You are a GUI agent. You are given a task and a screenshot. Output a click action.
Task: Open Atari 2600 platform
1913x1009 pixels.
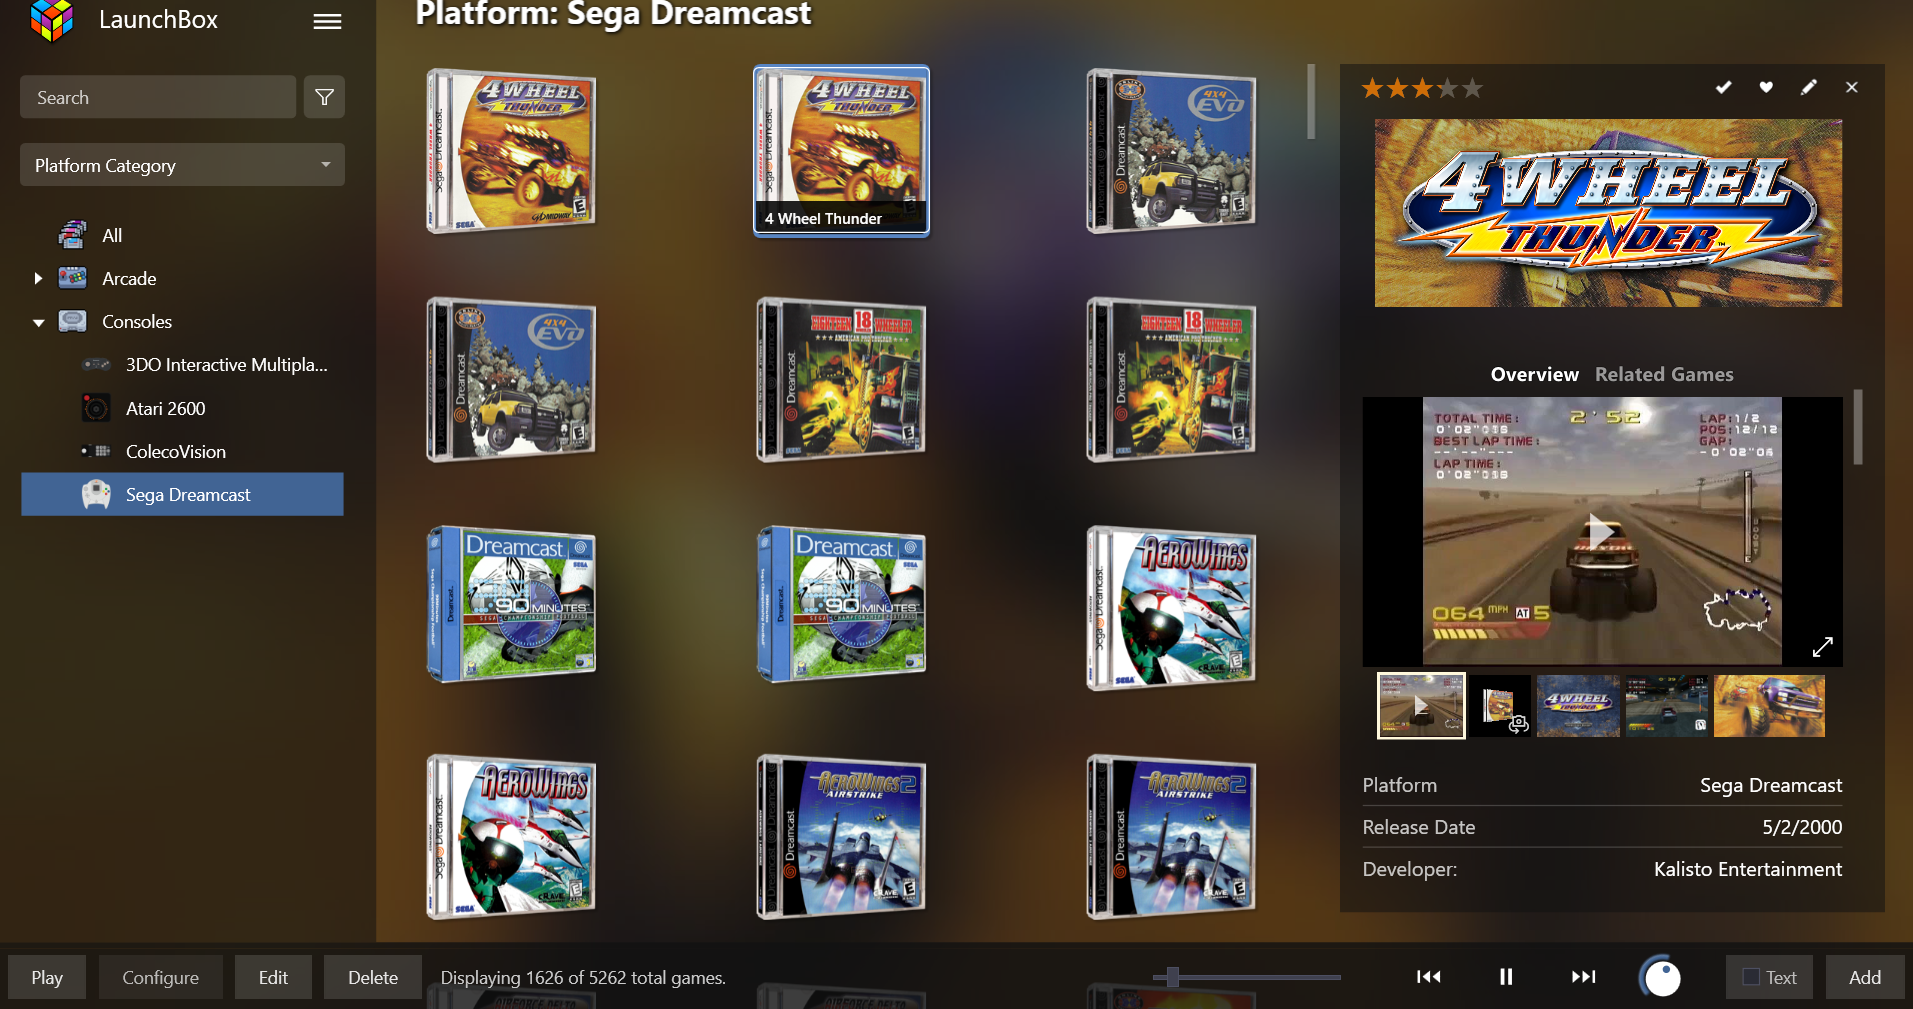(x=165, y=409)
